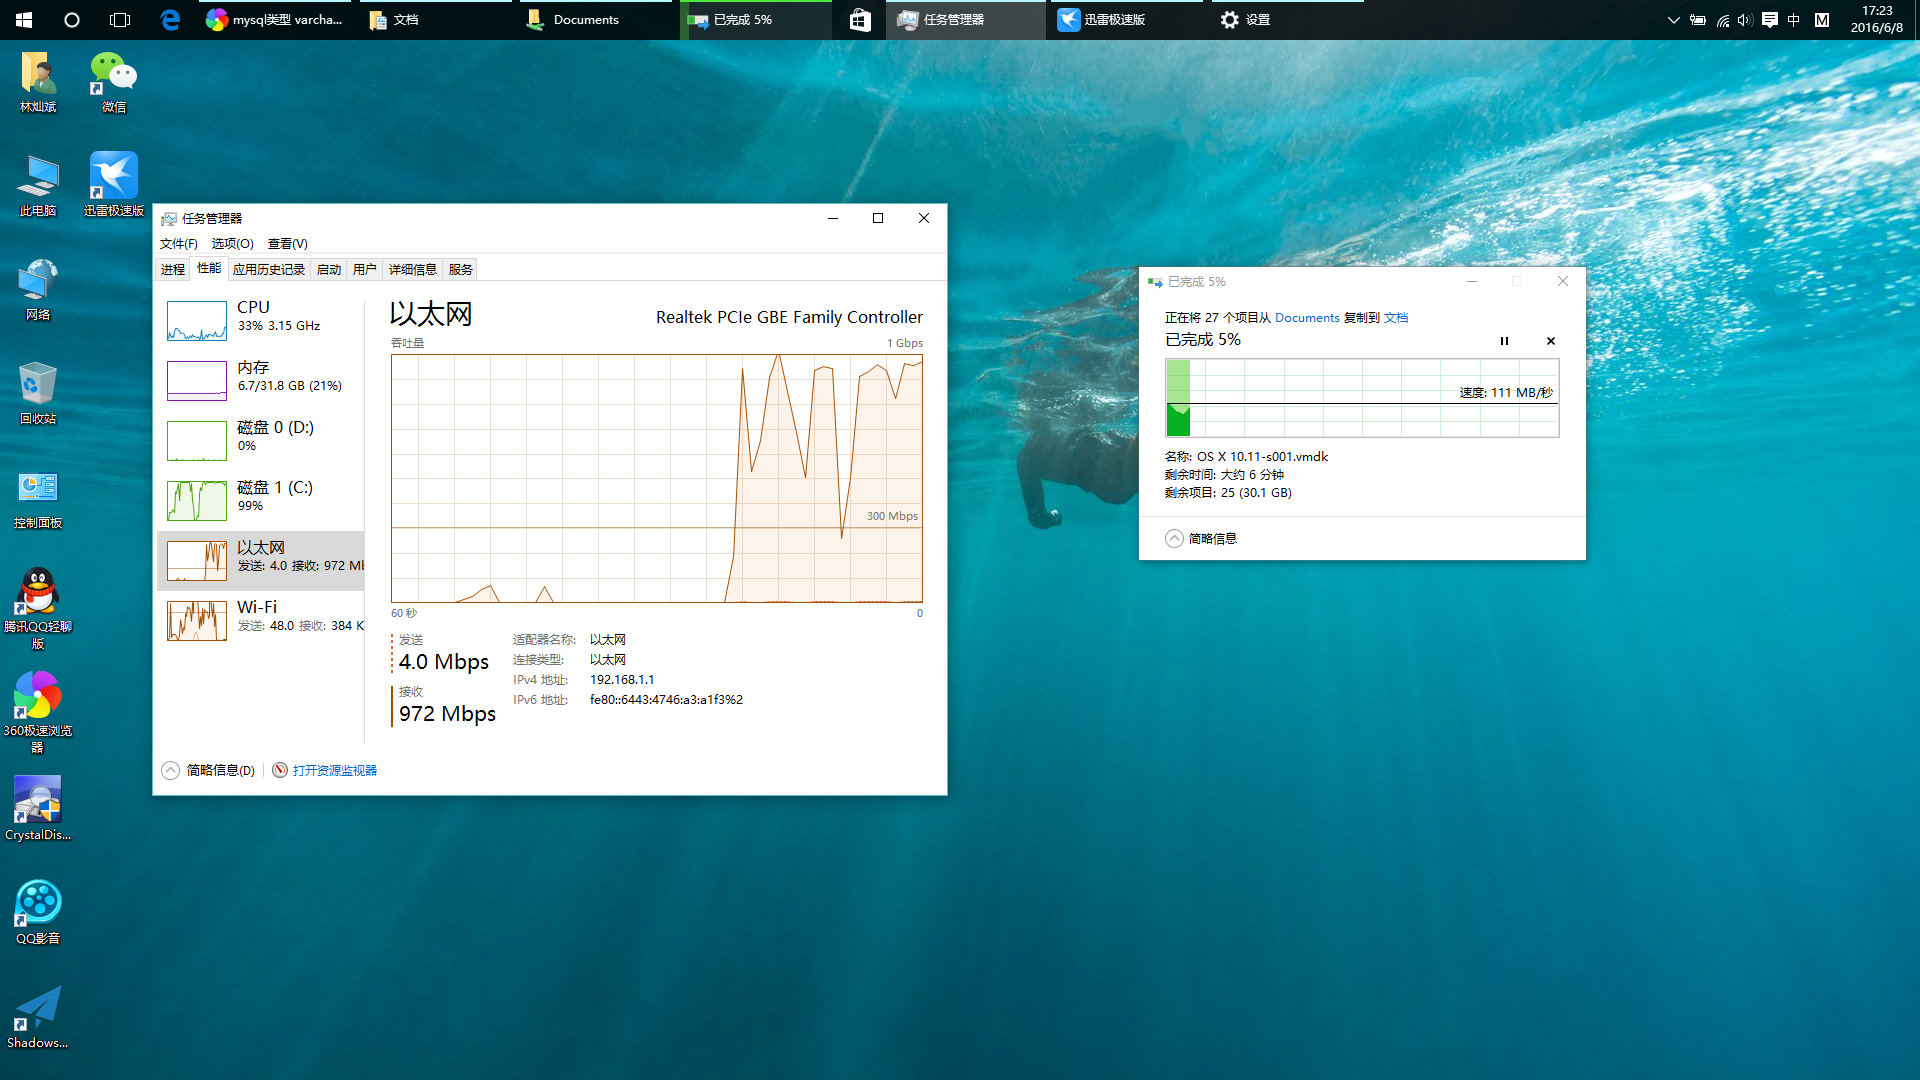
Task: Switch to the 文档 folder taskbar item
Action: [435, 19]
